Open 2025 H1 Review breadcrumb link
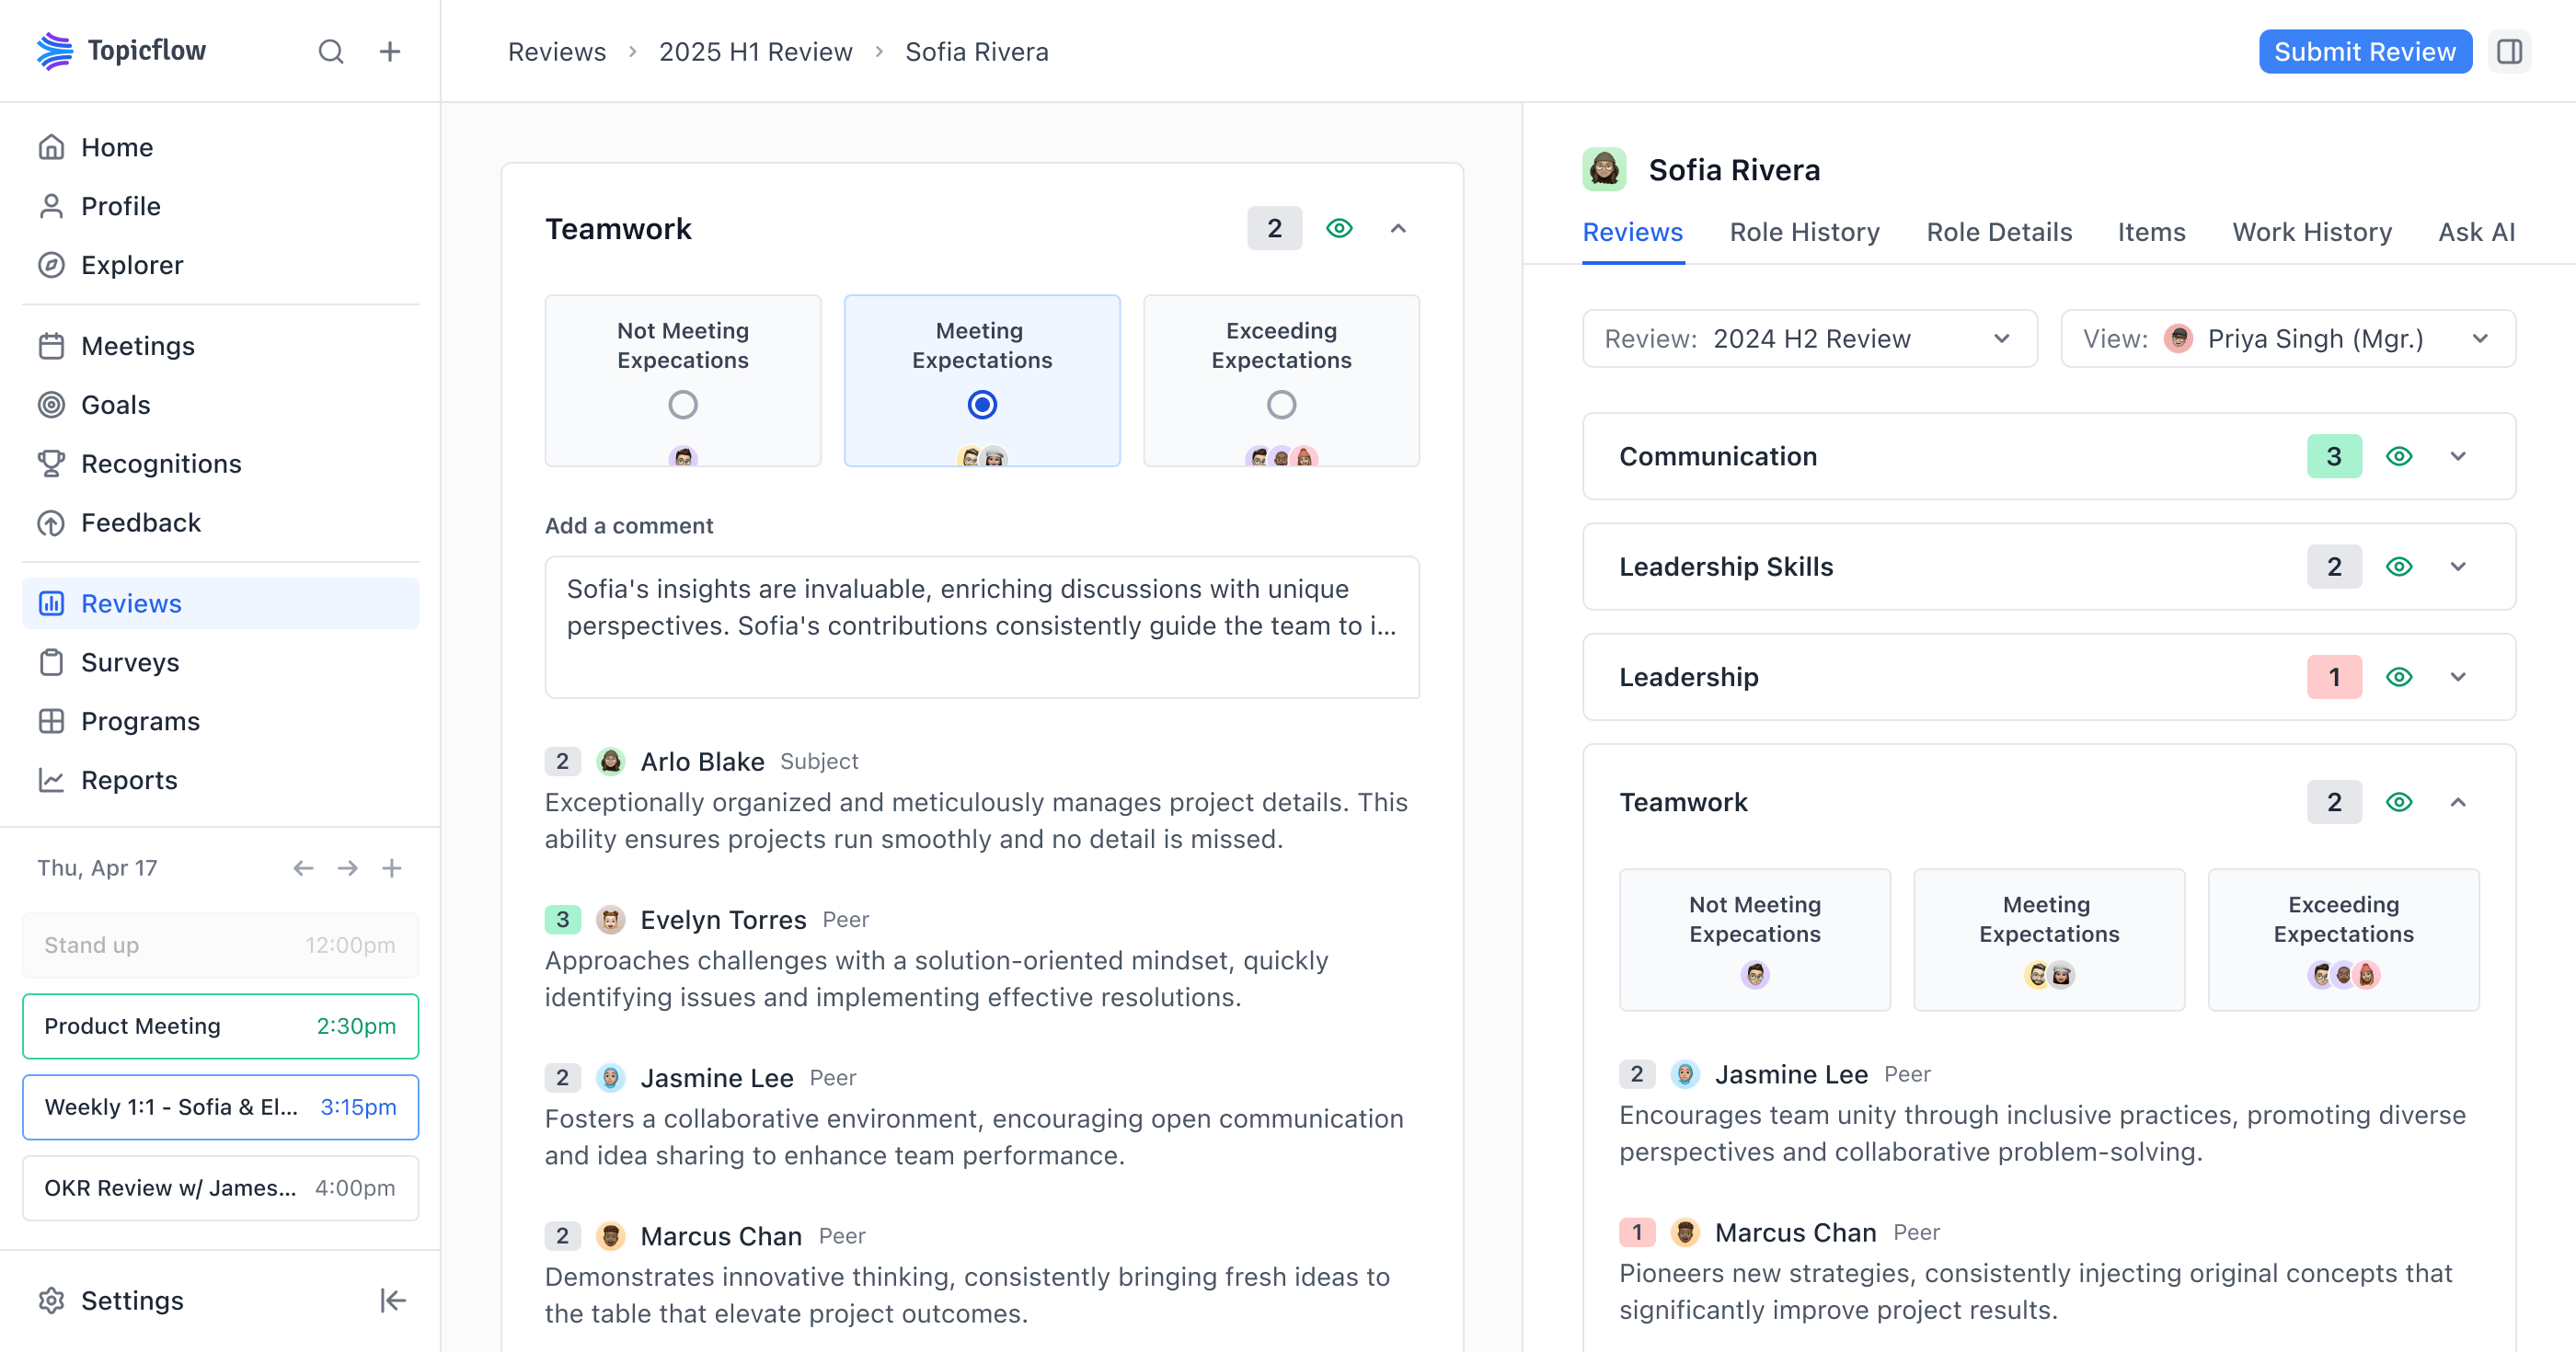 click(x=755, y=51)
